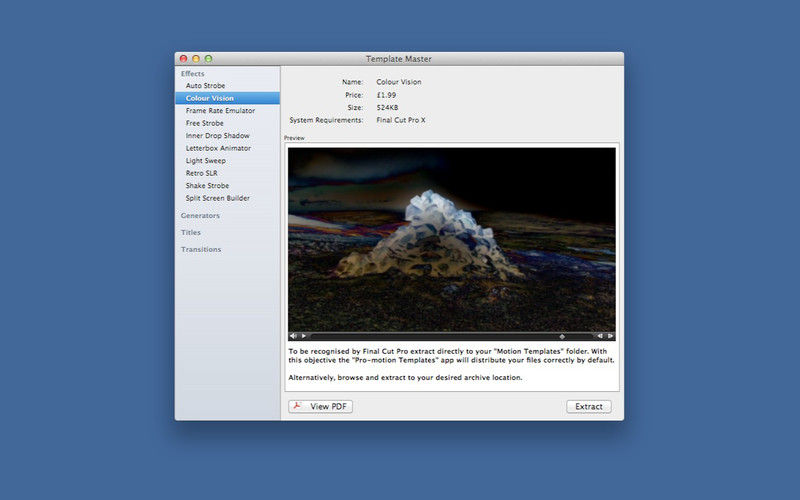Expand the Transitions section in the sidebar

200,249
